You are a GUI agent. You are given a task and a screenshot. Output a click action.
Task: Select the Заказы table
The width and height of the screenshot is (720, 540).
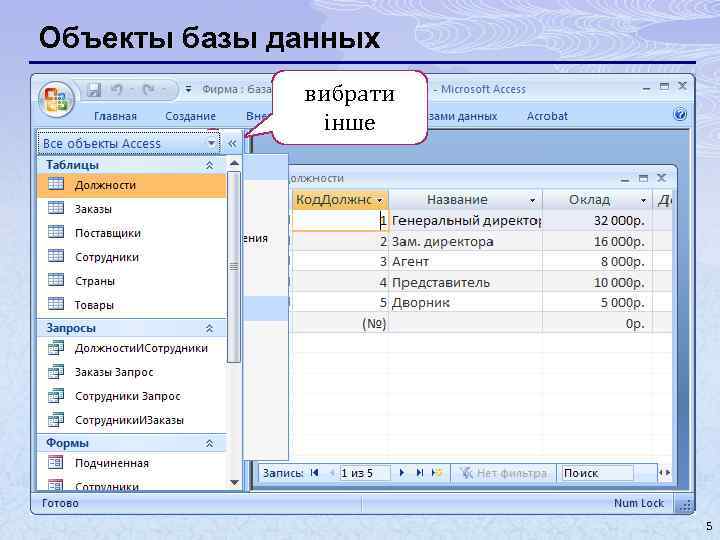pyautogui.click(x=132, y=209)
